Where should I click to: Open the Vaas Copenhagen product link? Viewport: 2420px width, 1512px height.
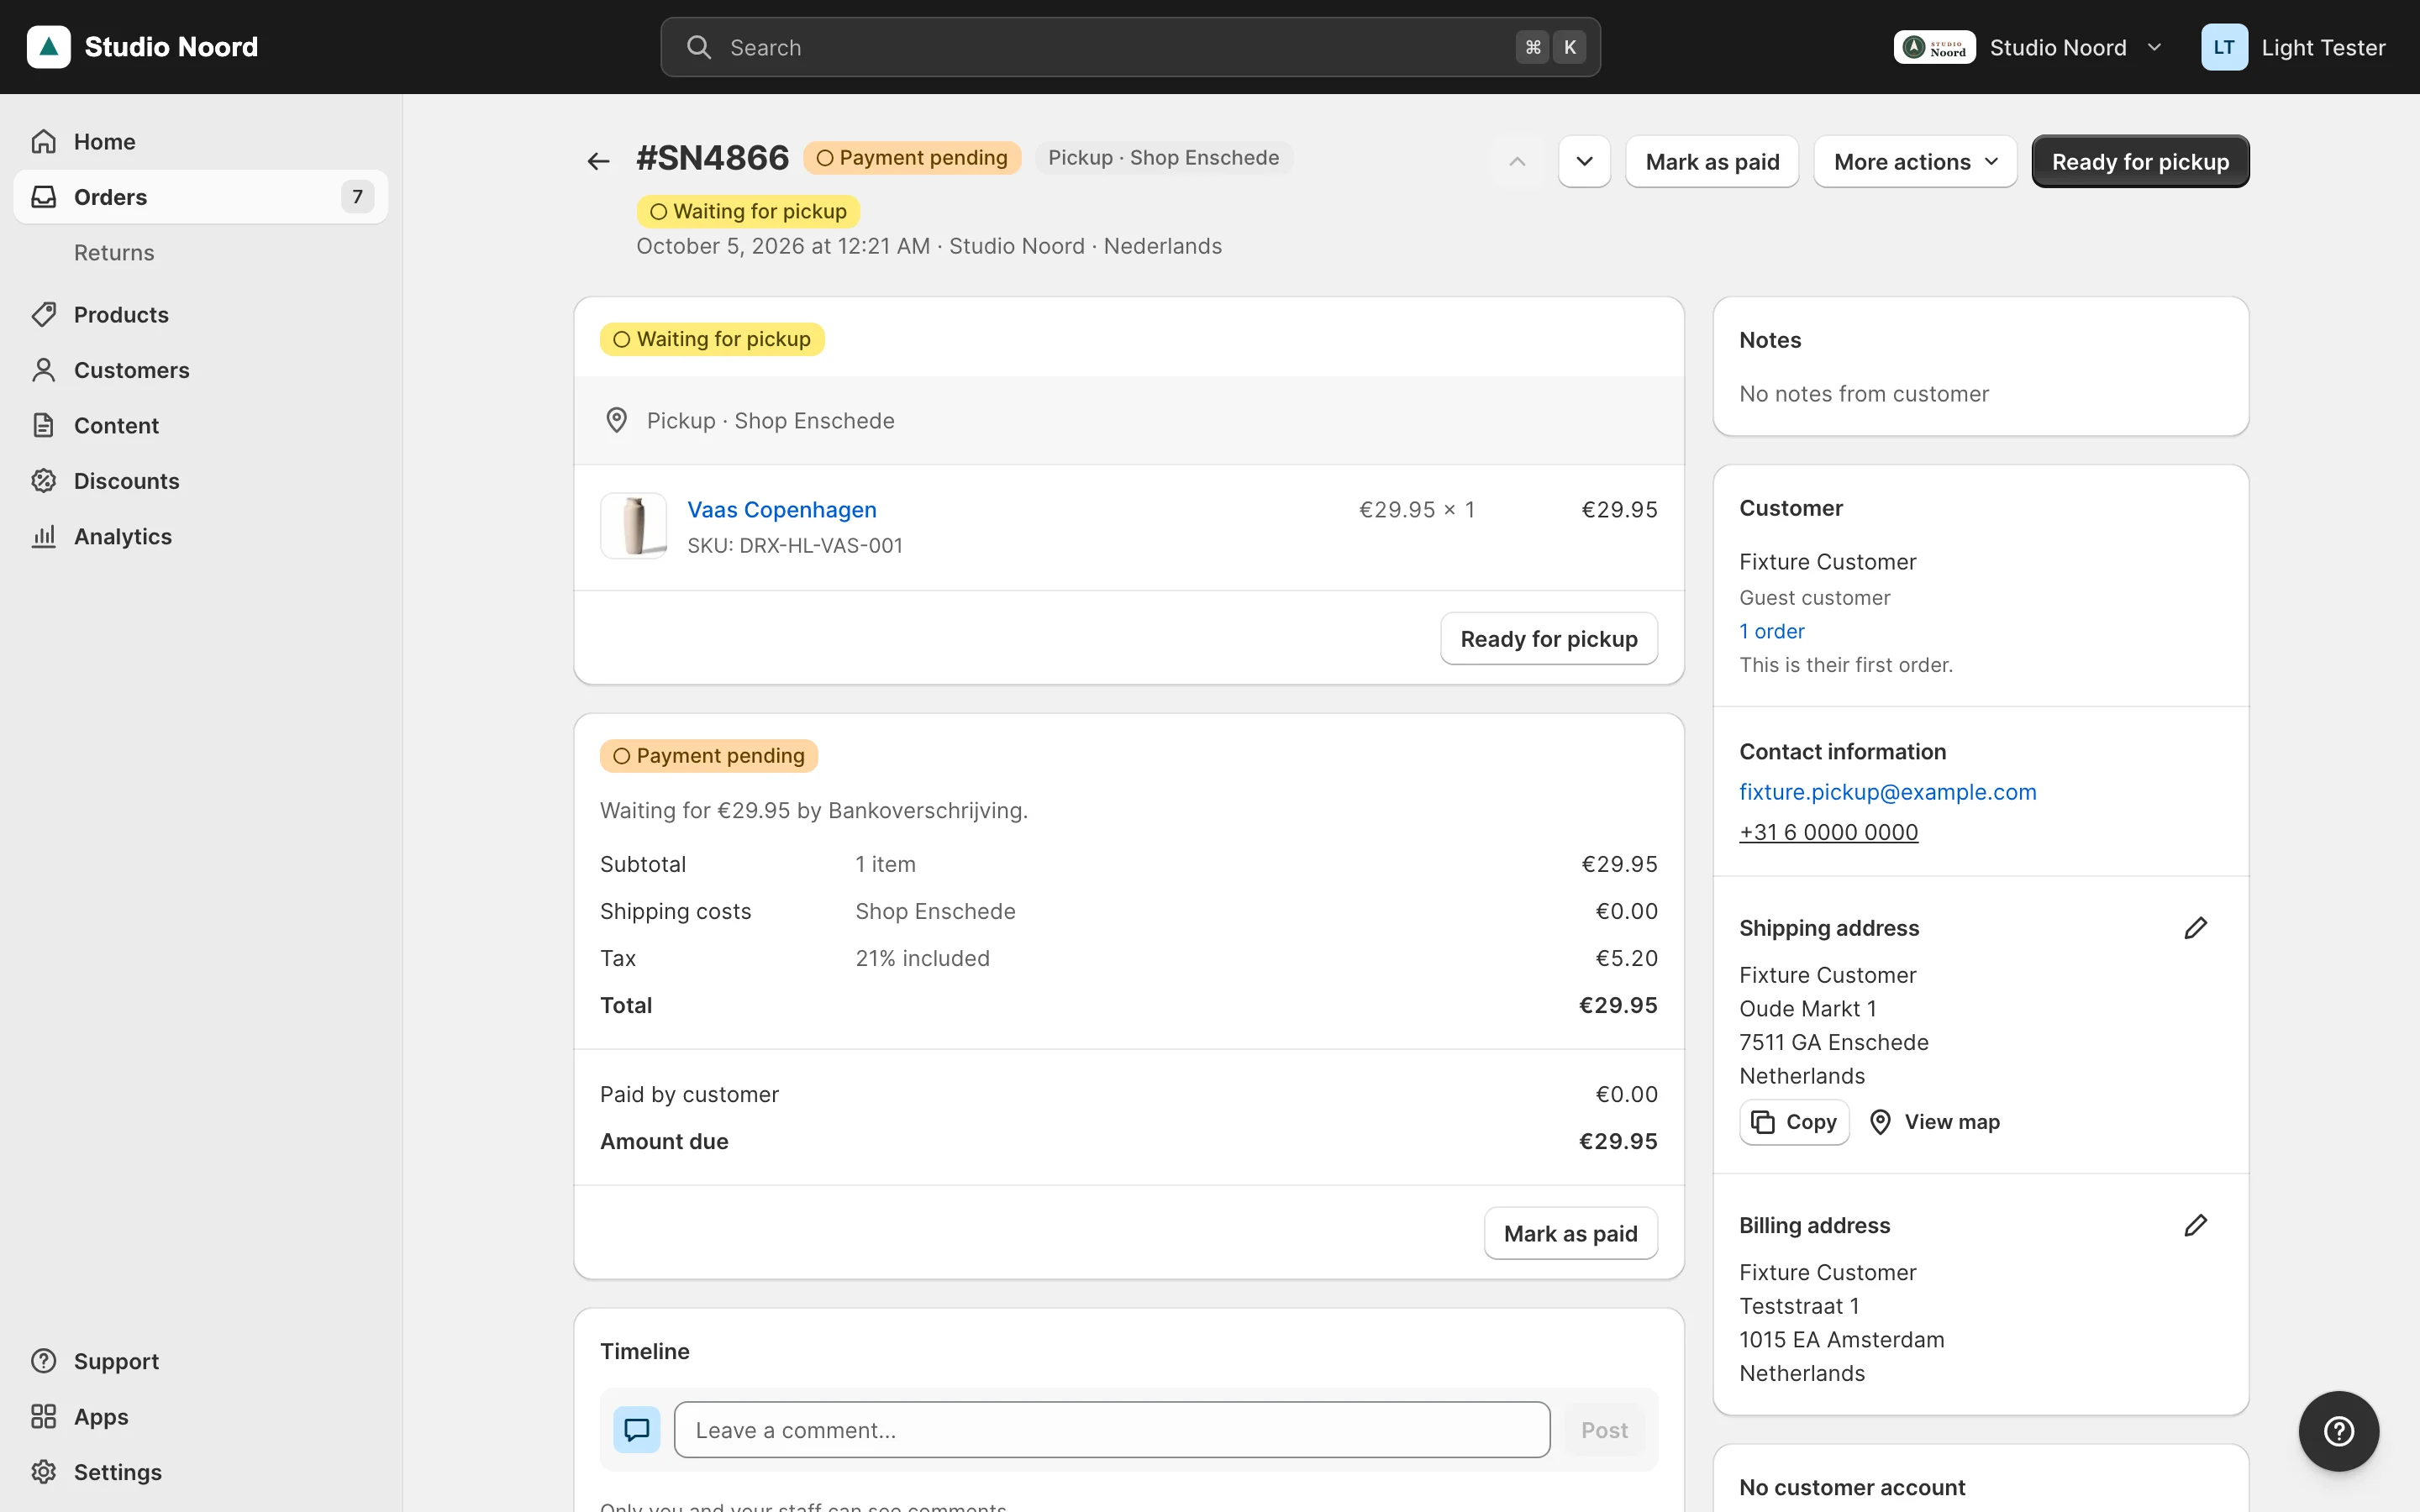781,510
